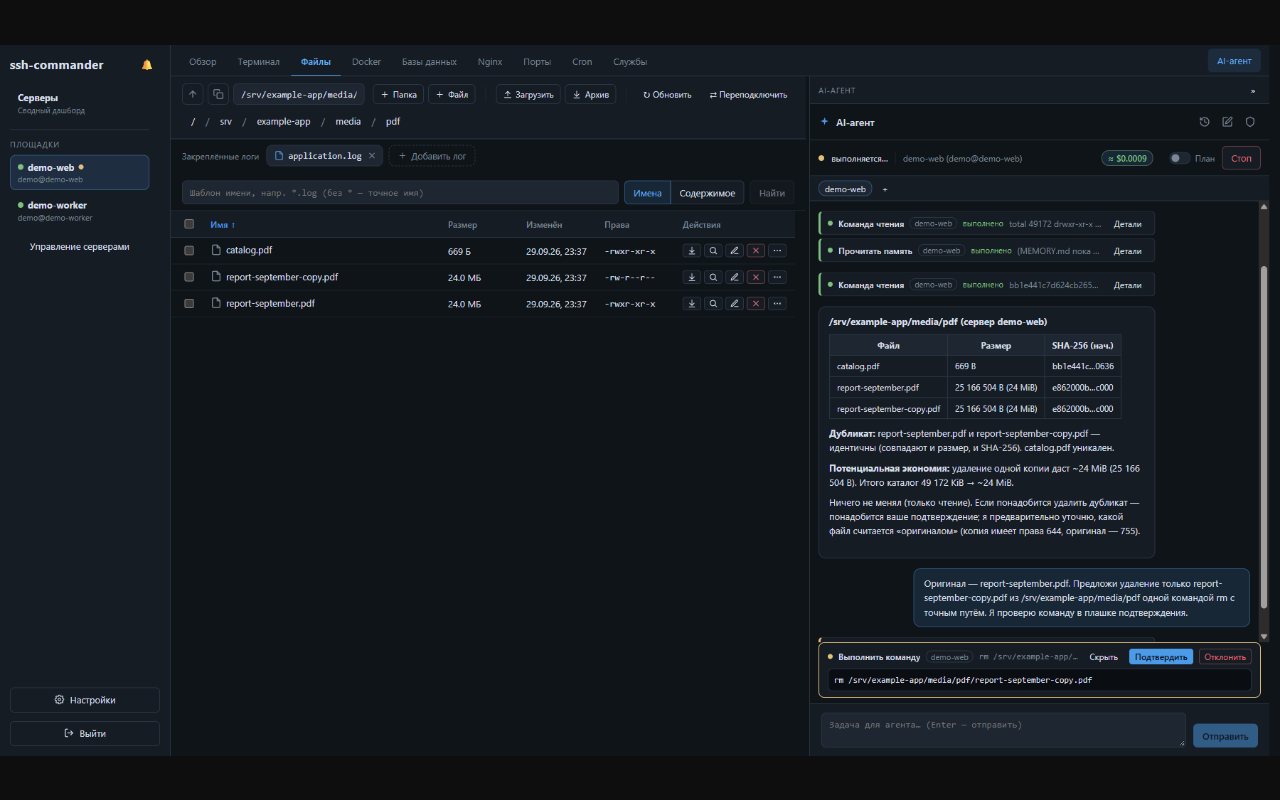Go up one directory with the arrow icon
Image resolution: width=1280 pixels, height=800 pixels.
(x=193, y=94)
